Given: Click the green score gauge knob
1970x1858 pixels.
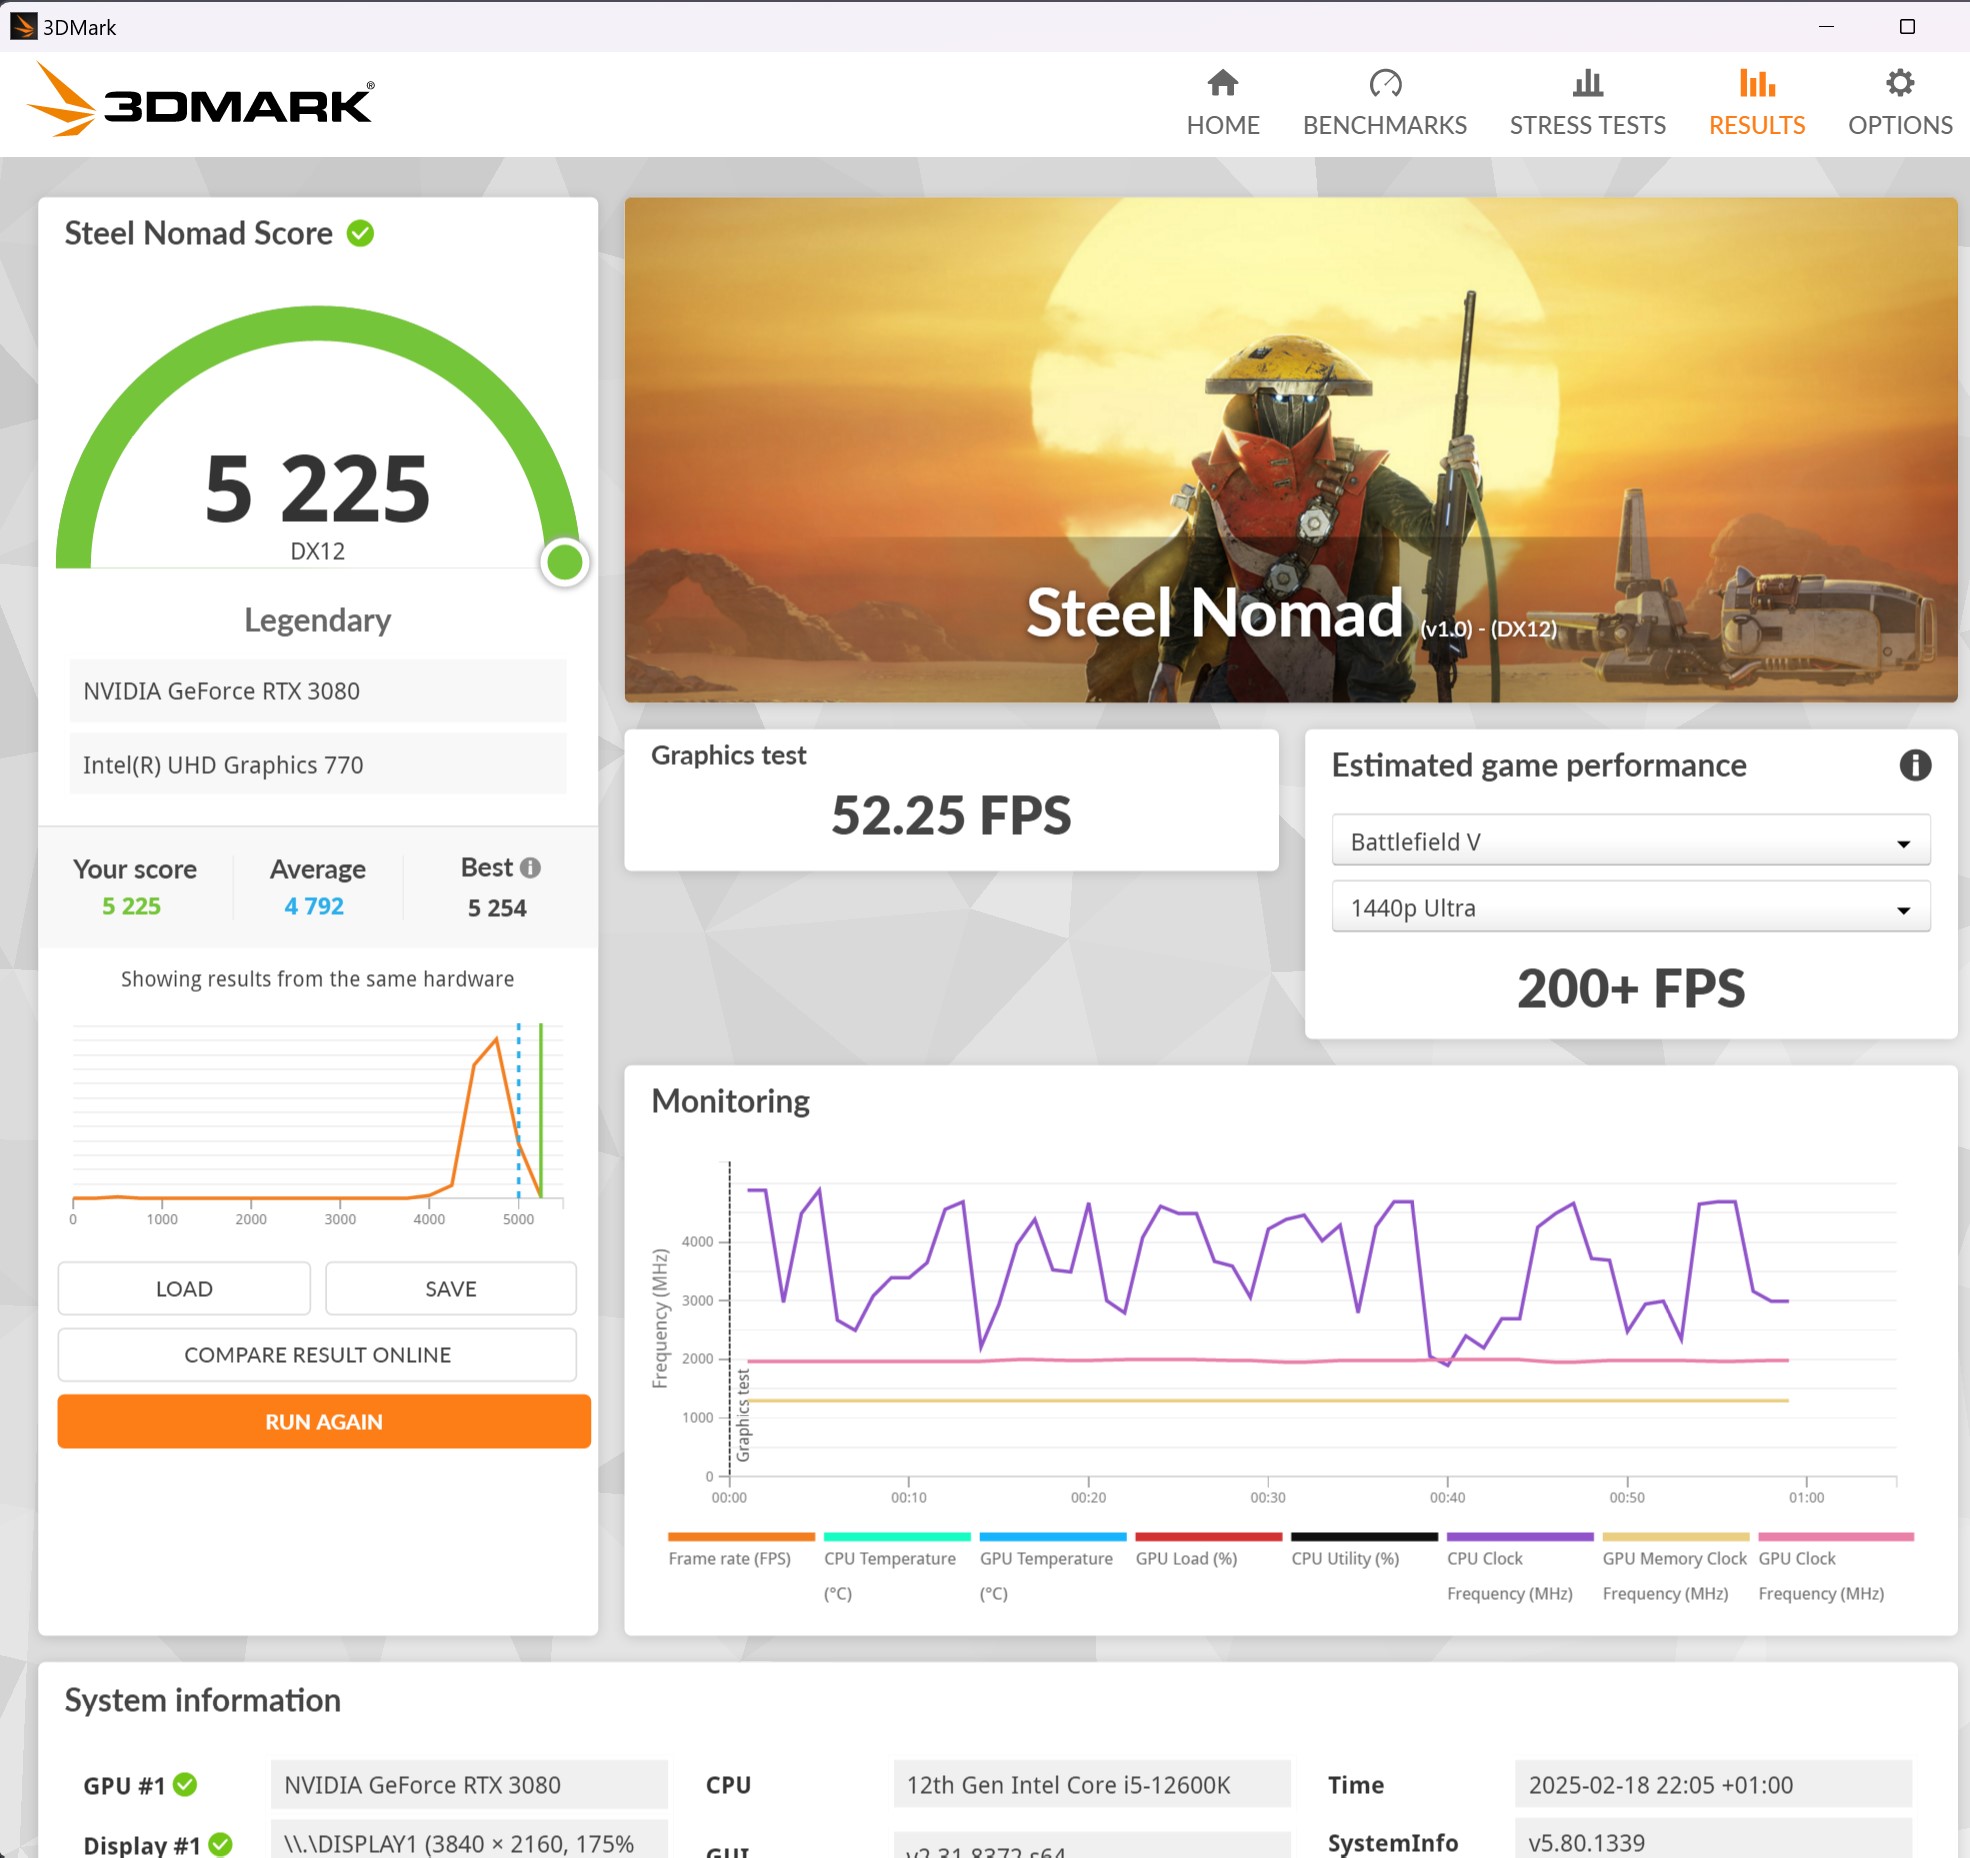Looking at the screenshot, I should (565, 562).
